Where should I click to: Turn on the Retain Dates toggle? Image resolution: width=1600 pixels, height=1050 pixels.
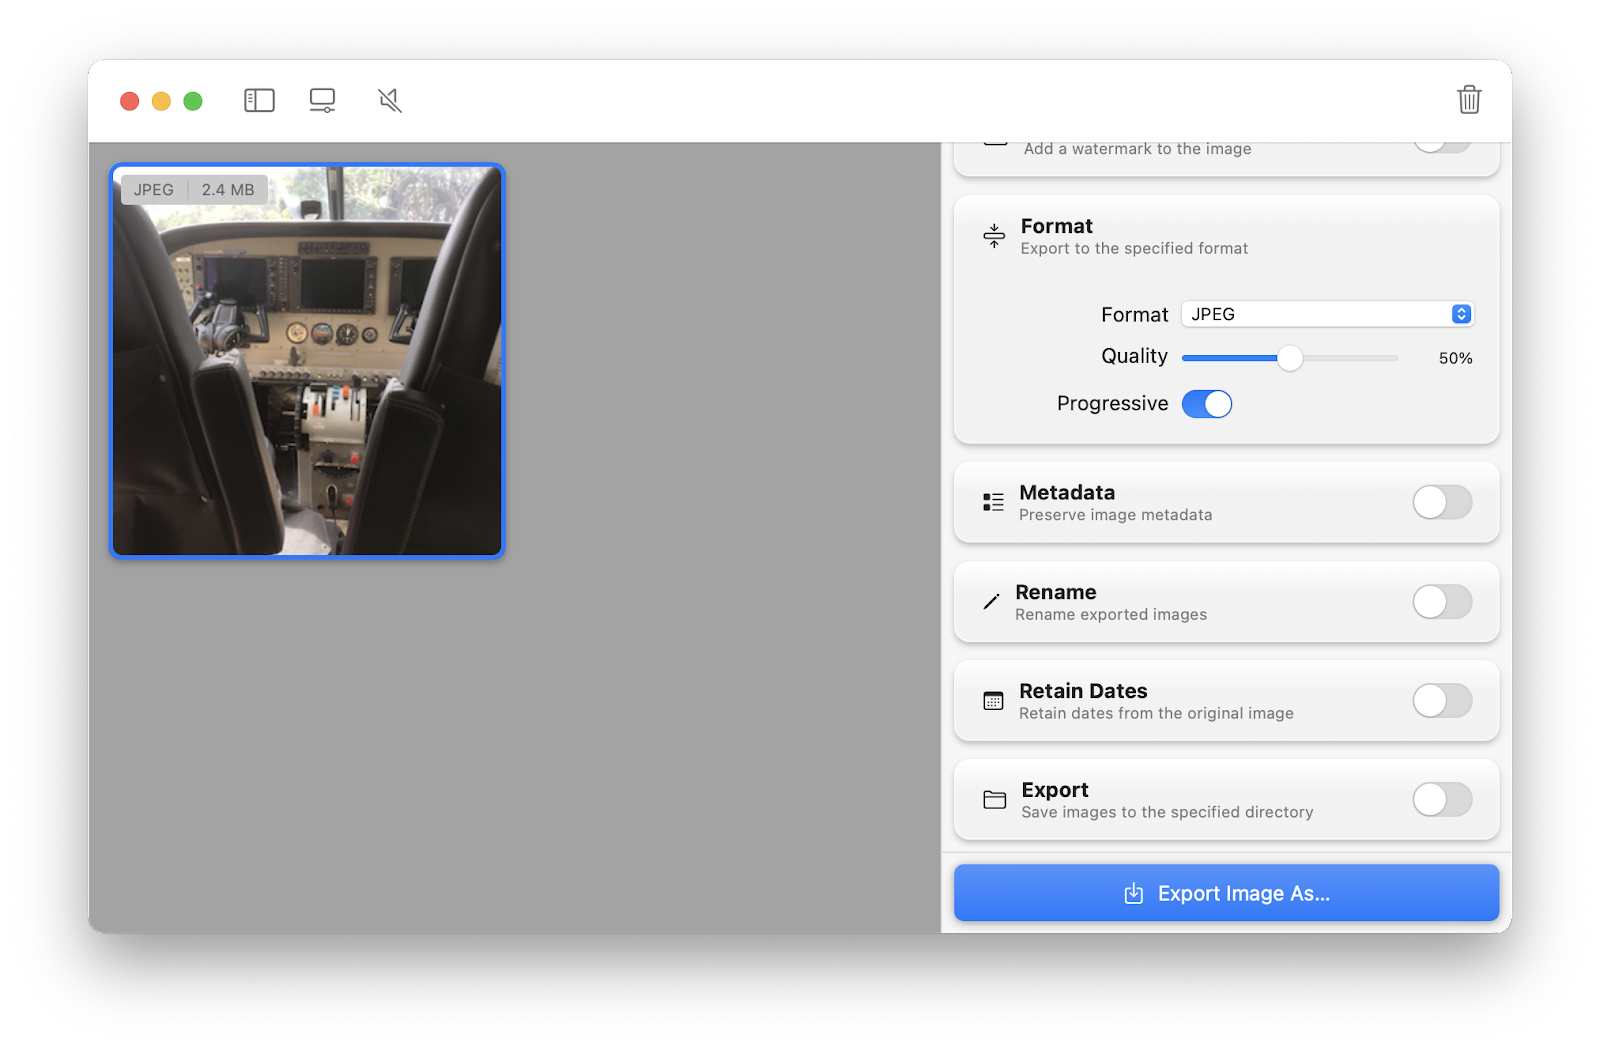1441,701
